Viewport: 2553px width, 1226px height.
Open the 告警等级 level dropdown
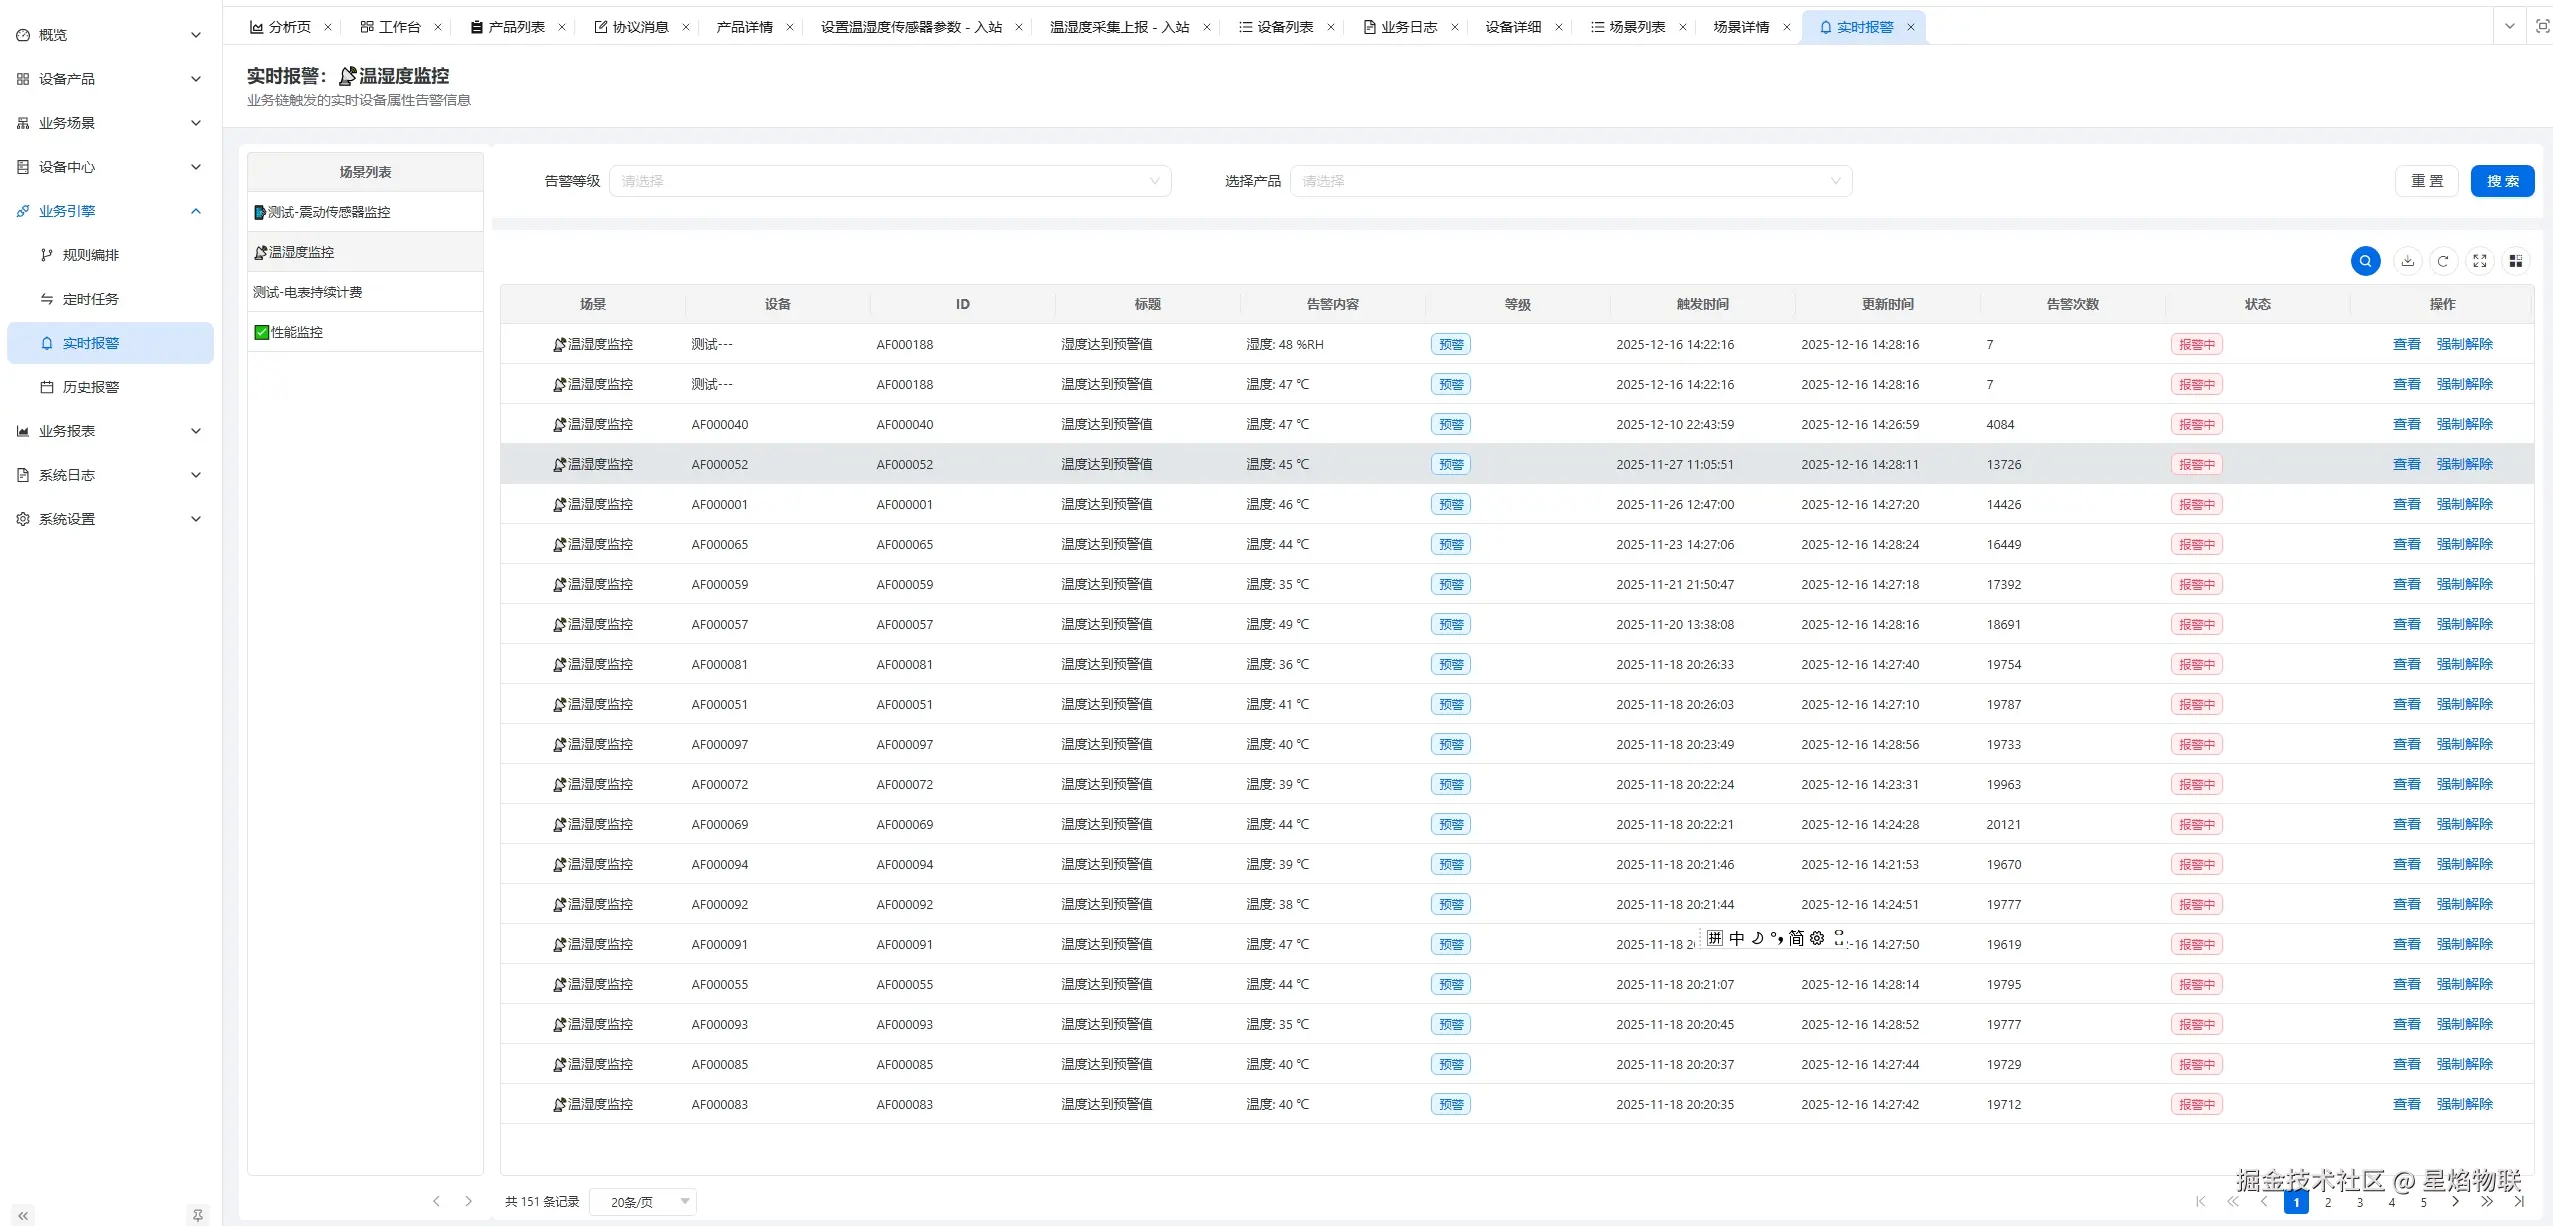(891, 181)
